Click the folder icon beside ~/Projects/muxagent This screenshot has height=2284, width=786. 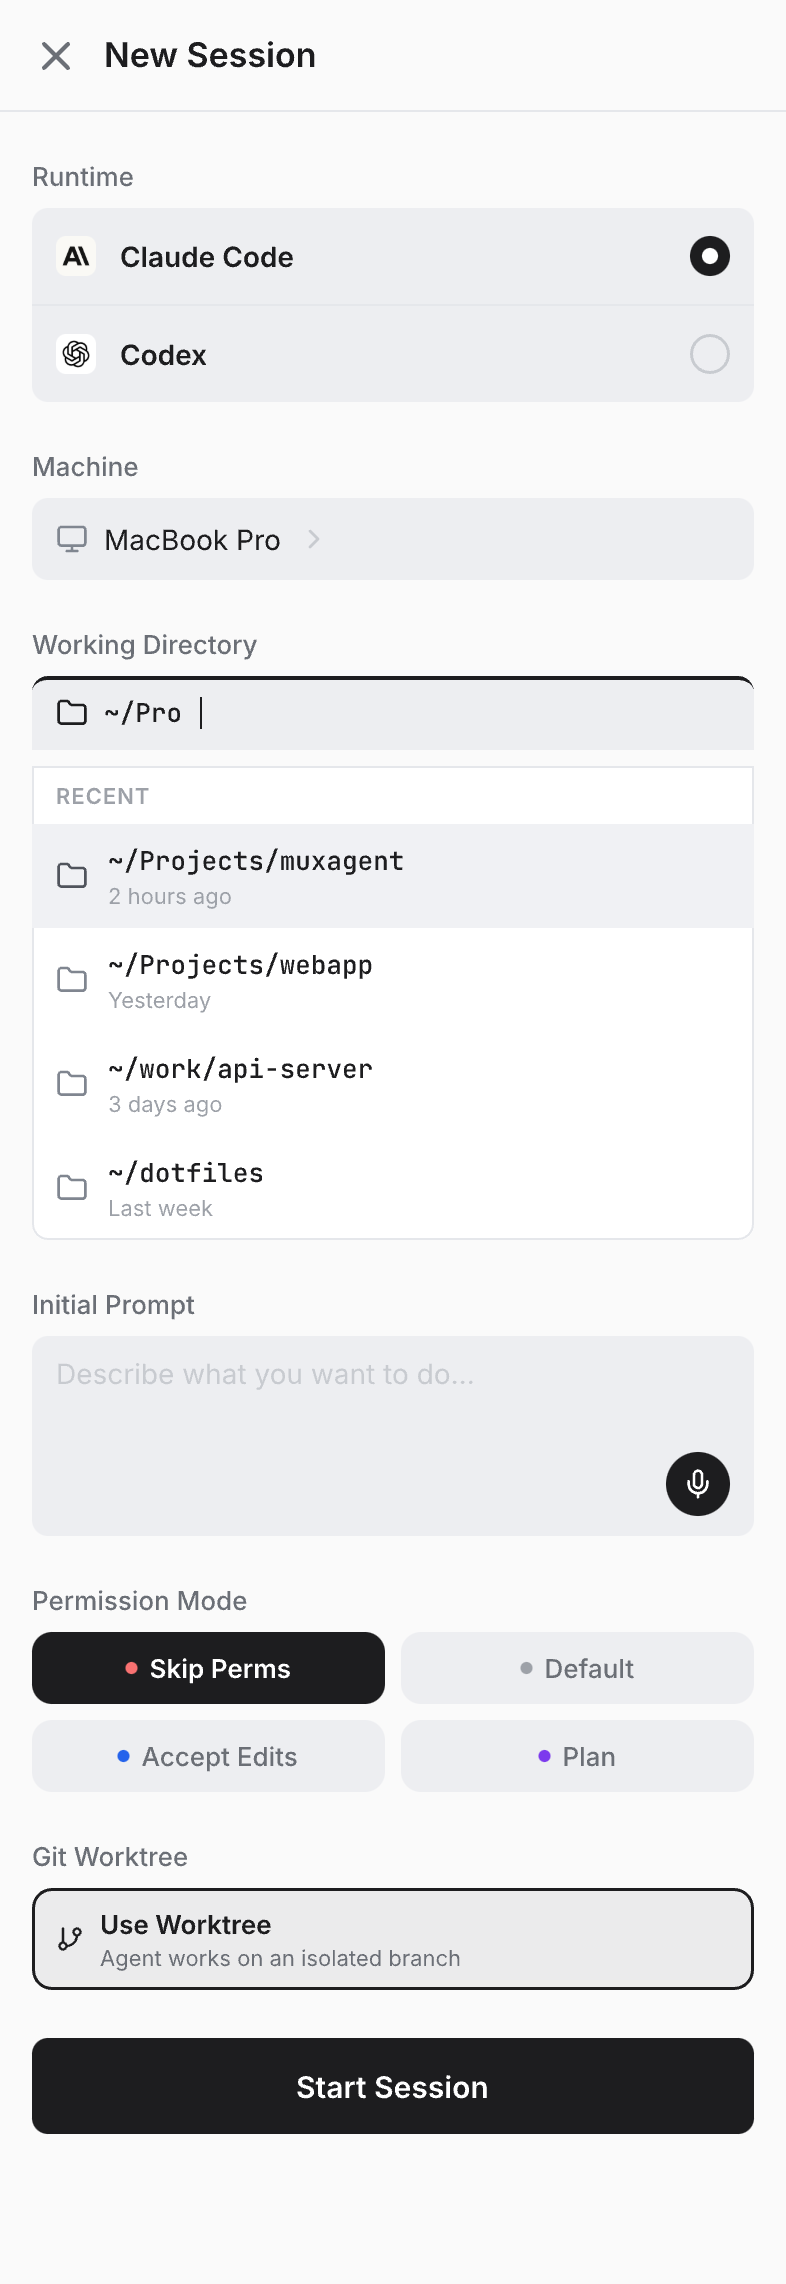[71, 875]
